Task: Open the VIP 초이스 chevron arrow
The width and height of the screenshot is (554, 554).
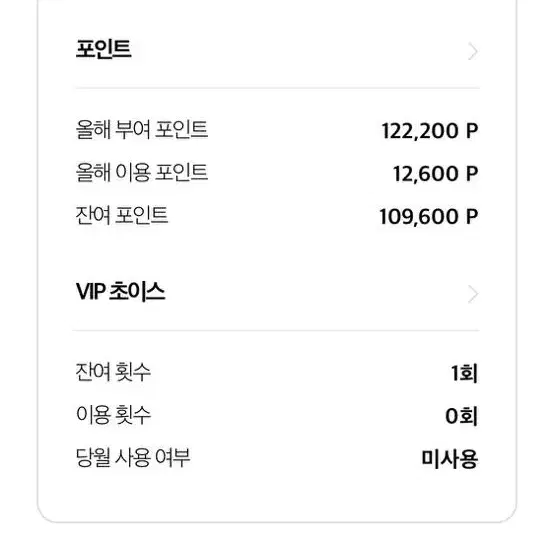Action: pyautogui.click(x=473, y=294)
